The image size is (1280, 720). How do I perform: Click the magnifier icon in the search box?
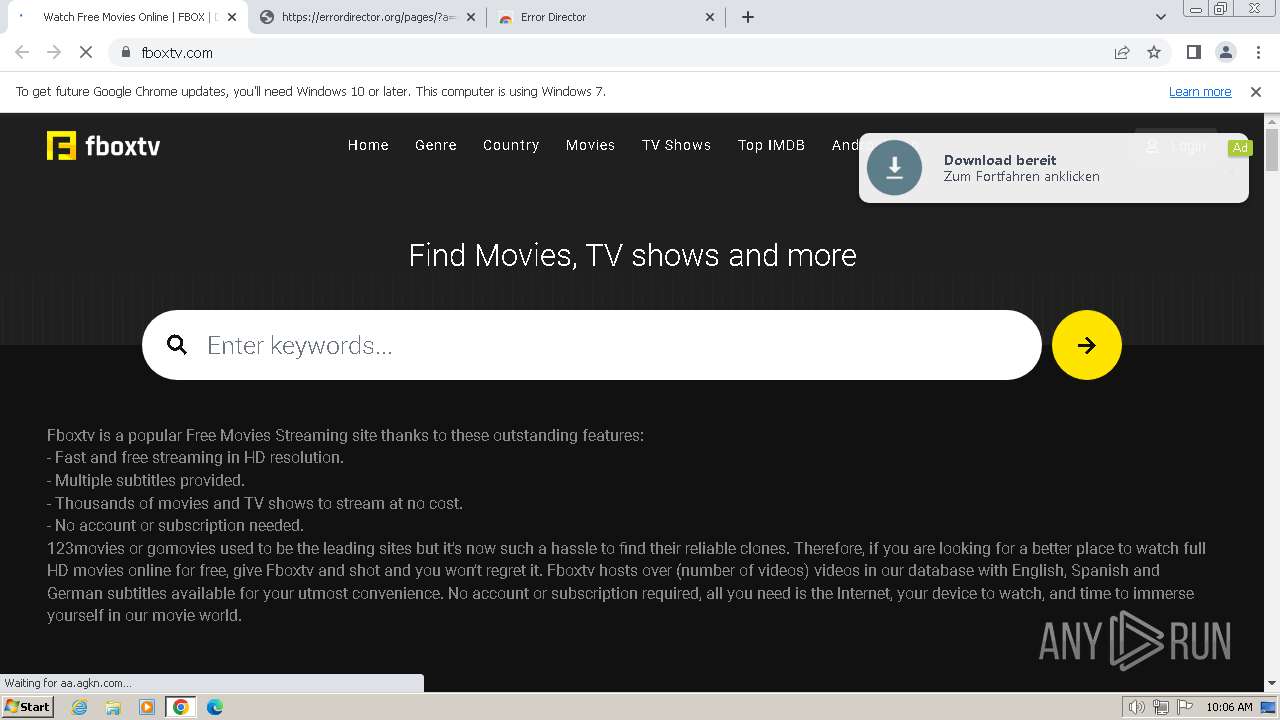177,345
